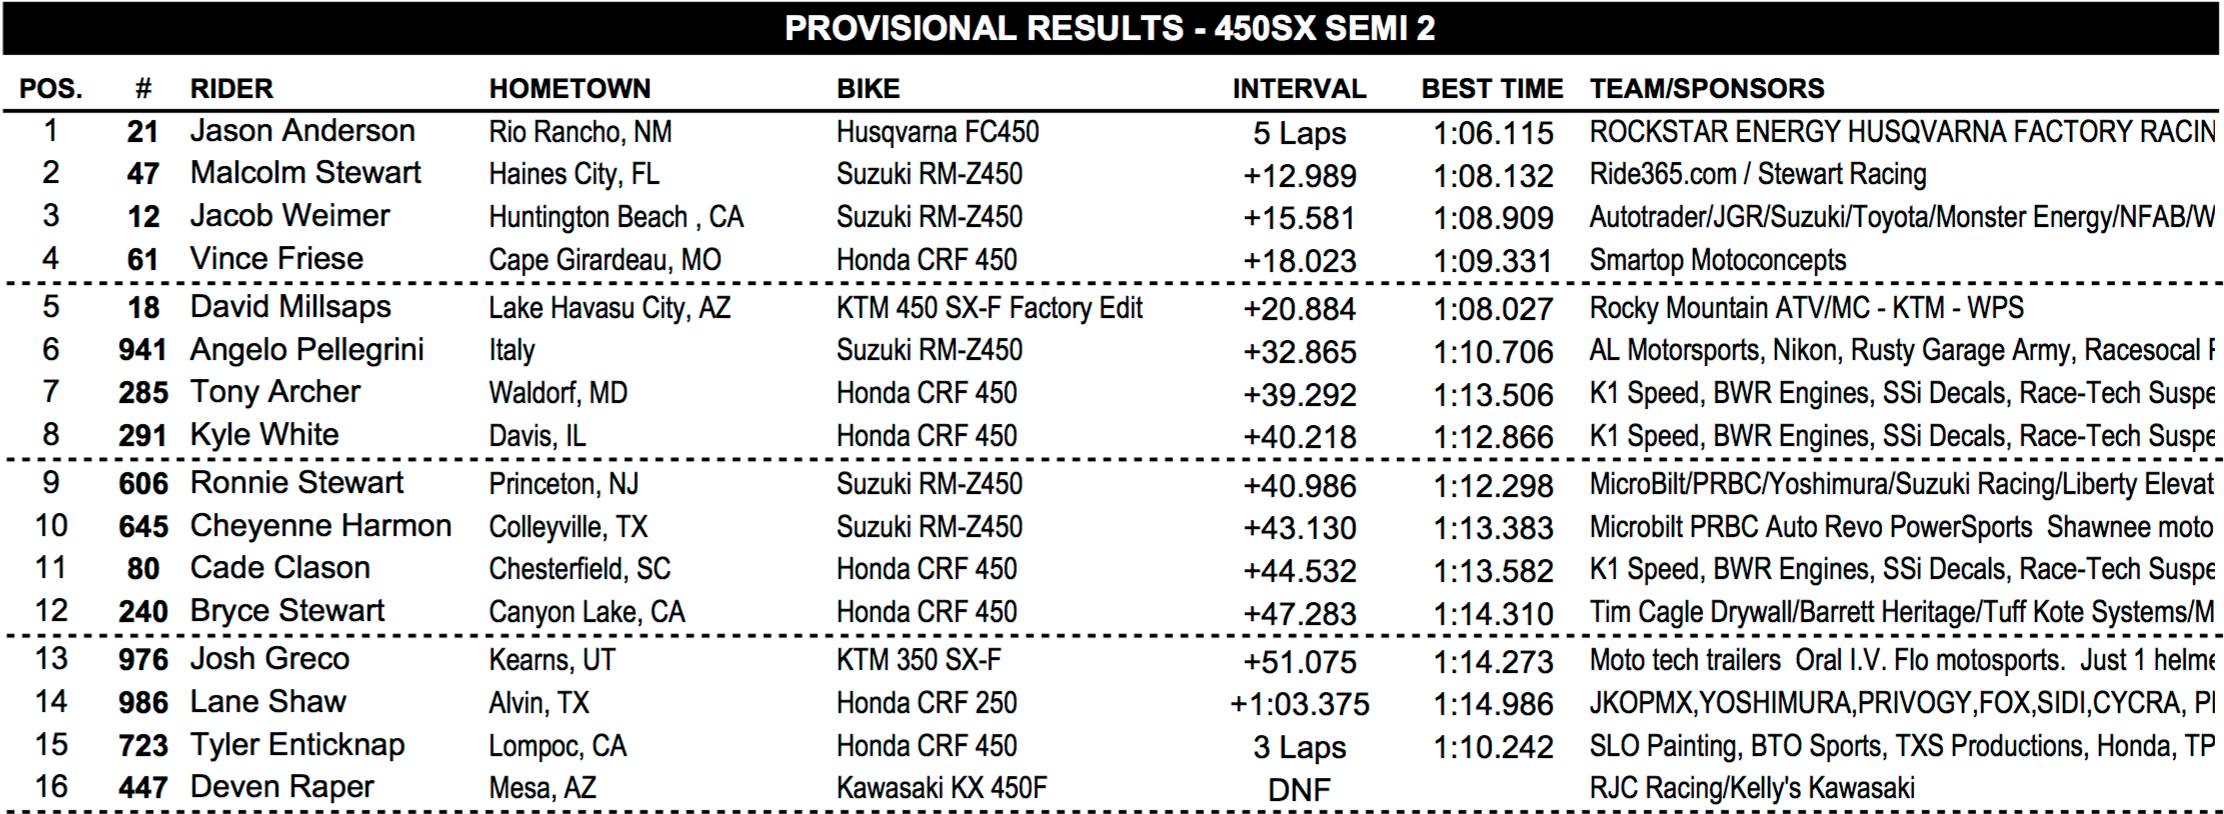Select David Millsaps' KTM 450 SX-F bike entry
The width and height of the screenshot is (2224, 814).
click(989, 308)
